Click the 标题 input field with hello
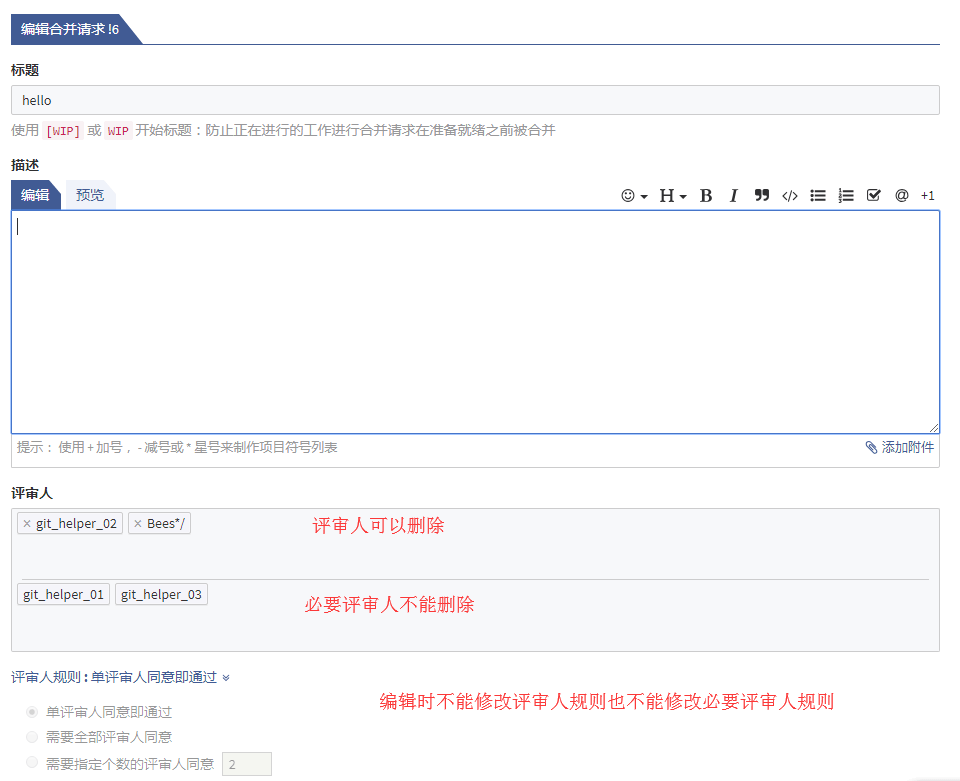 click(x=475, y=100)
